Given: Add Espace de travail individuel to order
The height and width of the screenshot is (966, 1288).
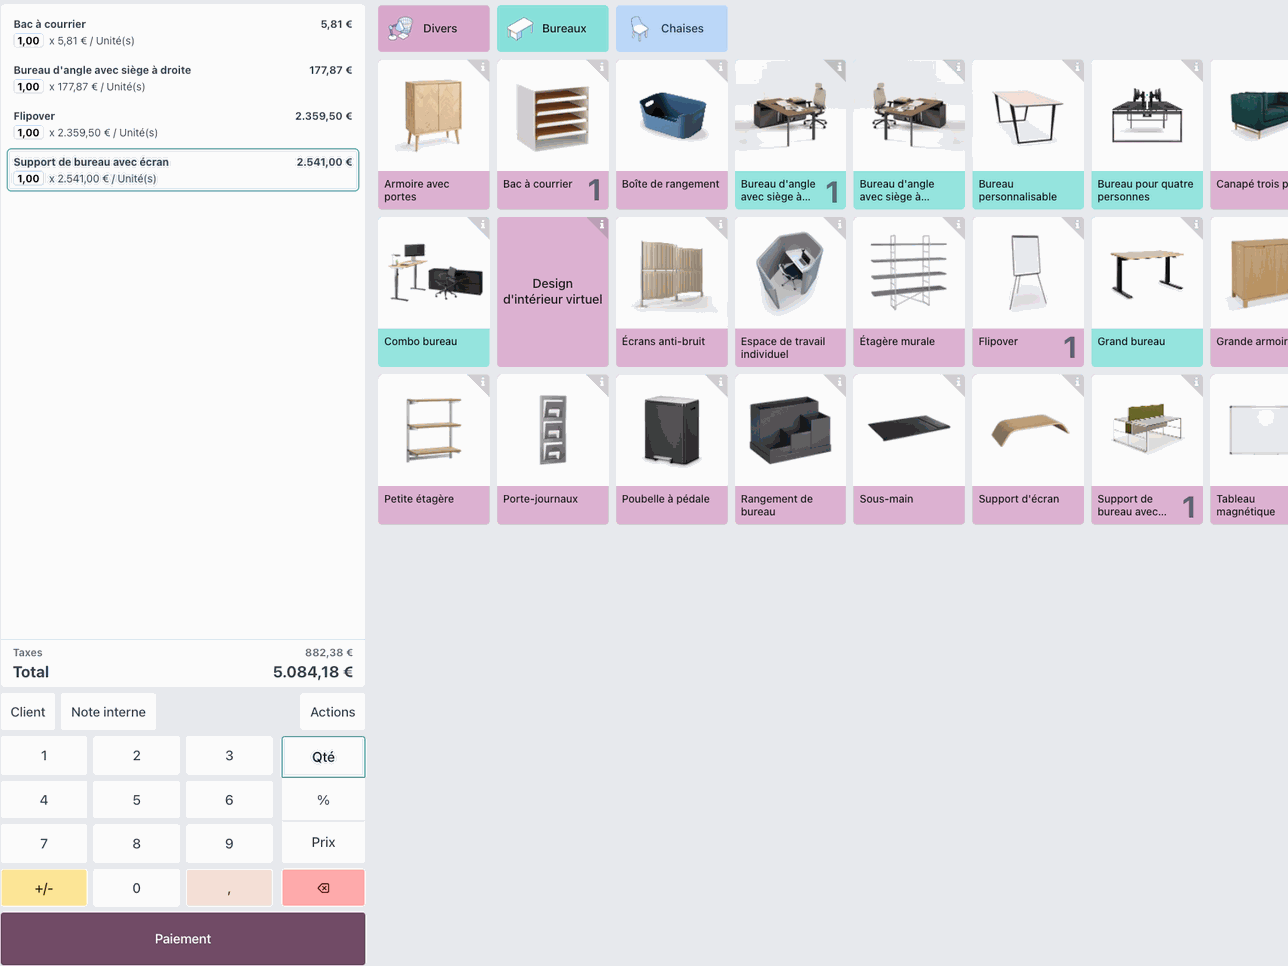Looking at the screenshot, I should click(x=790, y=292).
